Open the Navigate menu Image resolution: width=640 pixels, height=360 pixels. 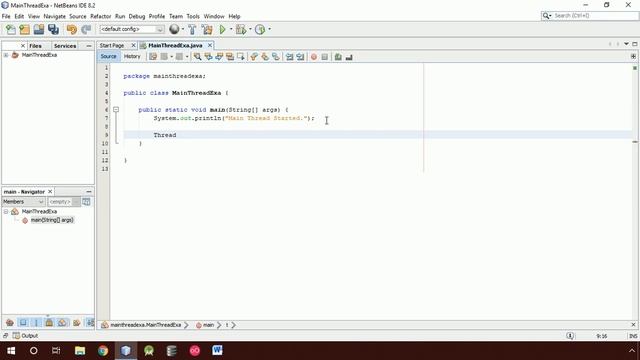tap(54, 16)
